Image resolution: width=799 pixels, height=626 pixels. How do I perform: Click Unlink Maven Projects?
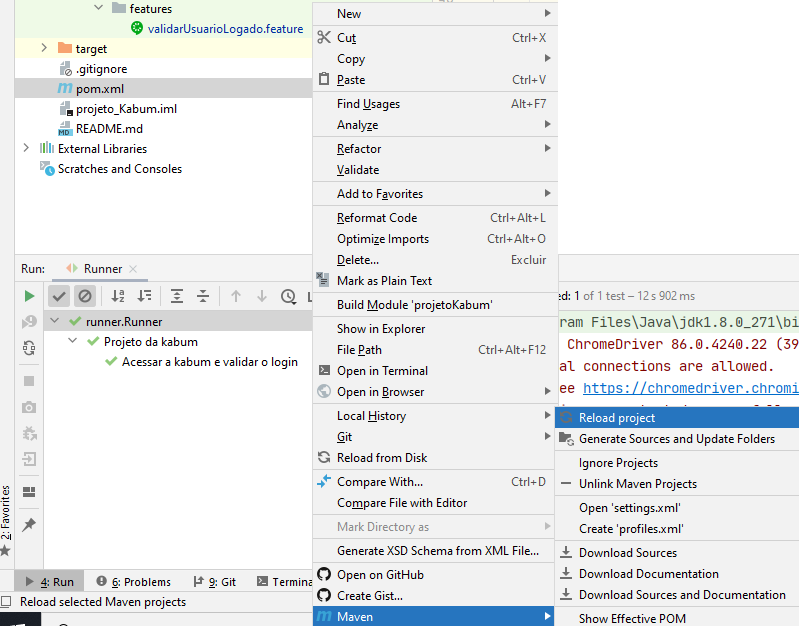tap(677, 484)
